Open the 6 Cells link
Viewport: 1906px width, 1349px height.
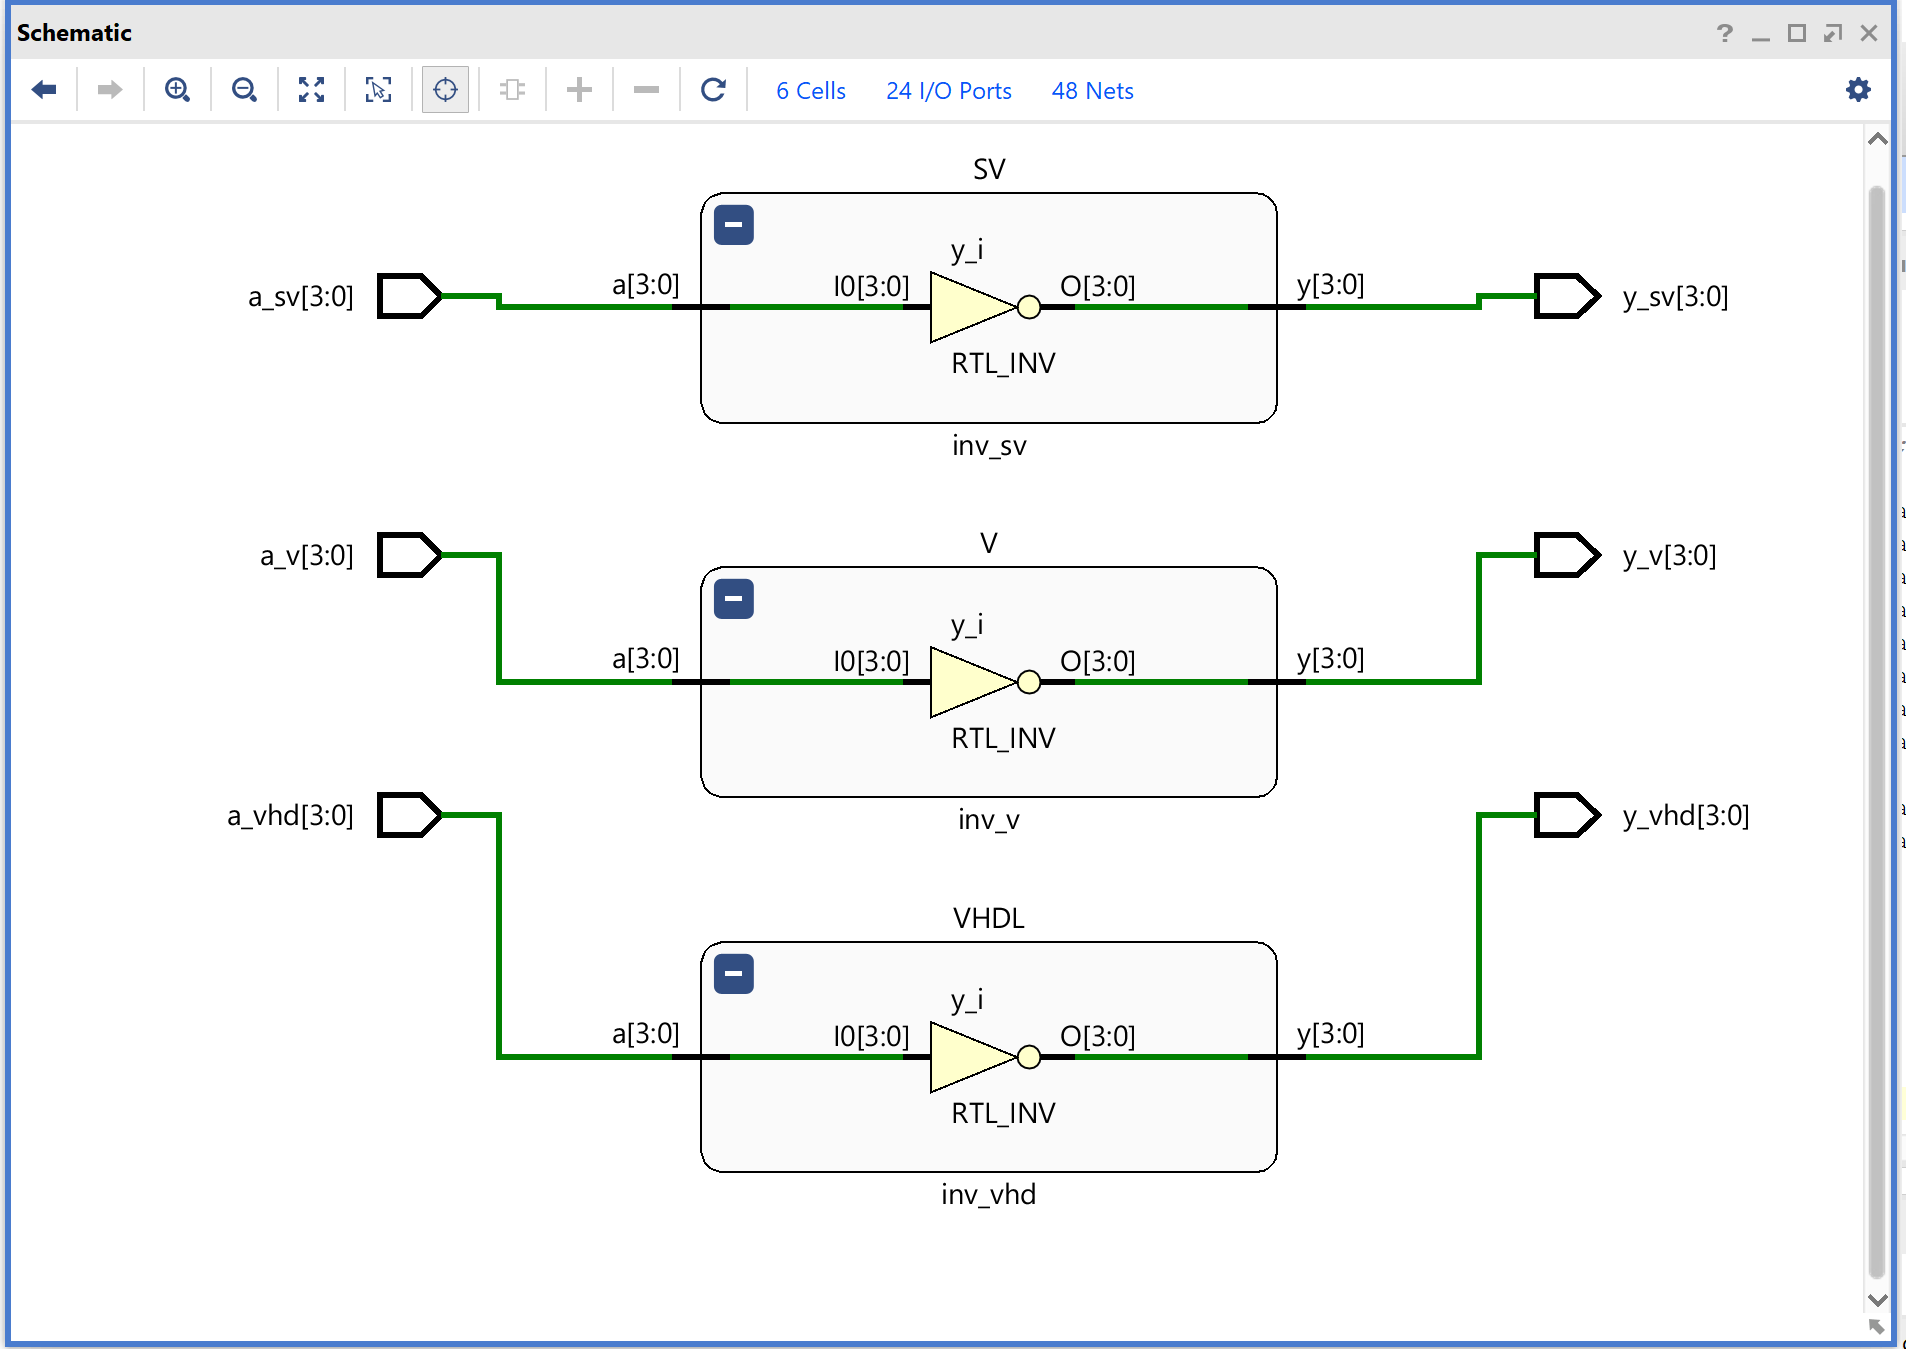(810, 91)
